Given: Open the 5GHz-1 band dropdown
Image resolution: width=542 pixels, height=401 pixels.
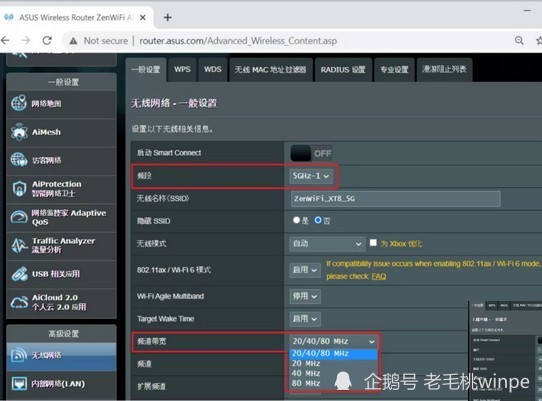Looking at the screenshot, I should 311,176.
